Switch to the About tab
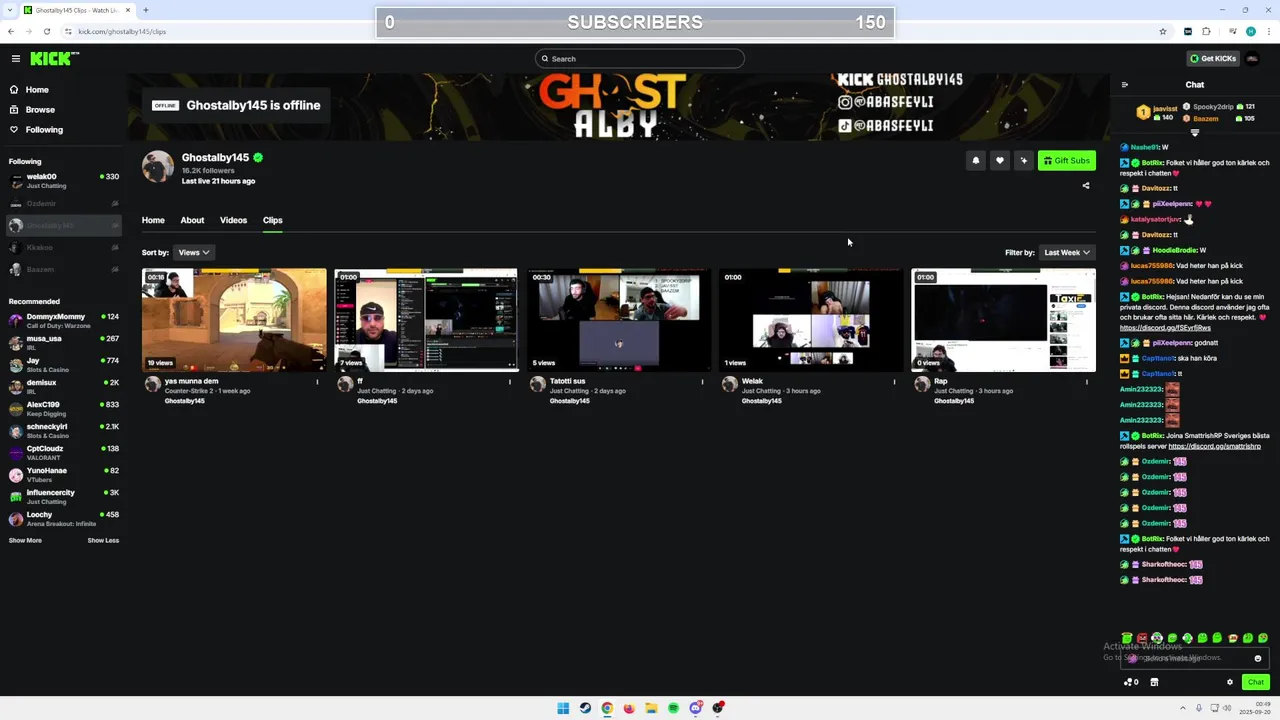Viewport: 1280px width, 720px height. (x=192, y=220)
